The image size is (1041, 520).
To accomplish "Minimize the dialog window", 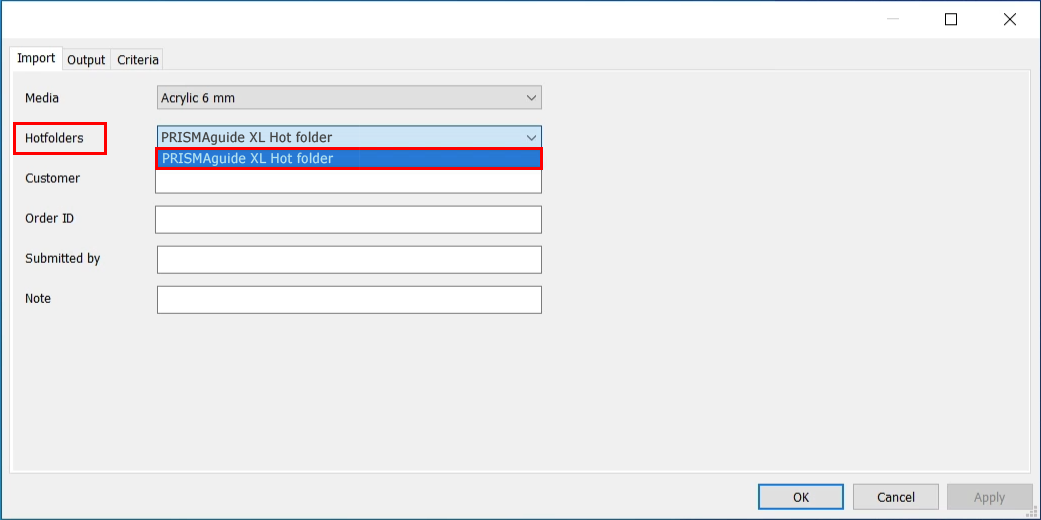I will coord(891,19).
